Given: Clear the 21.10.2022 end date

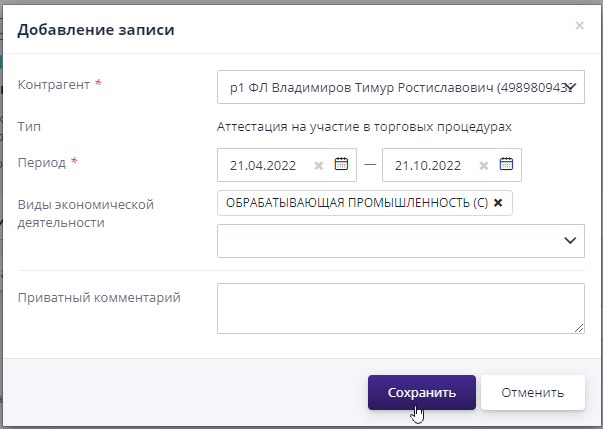Looking at the screenshot, I should (x=484, y=166).
